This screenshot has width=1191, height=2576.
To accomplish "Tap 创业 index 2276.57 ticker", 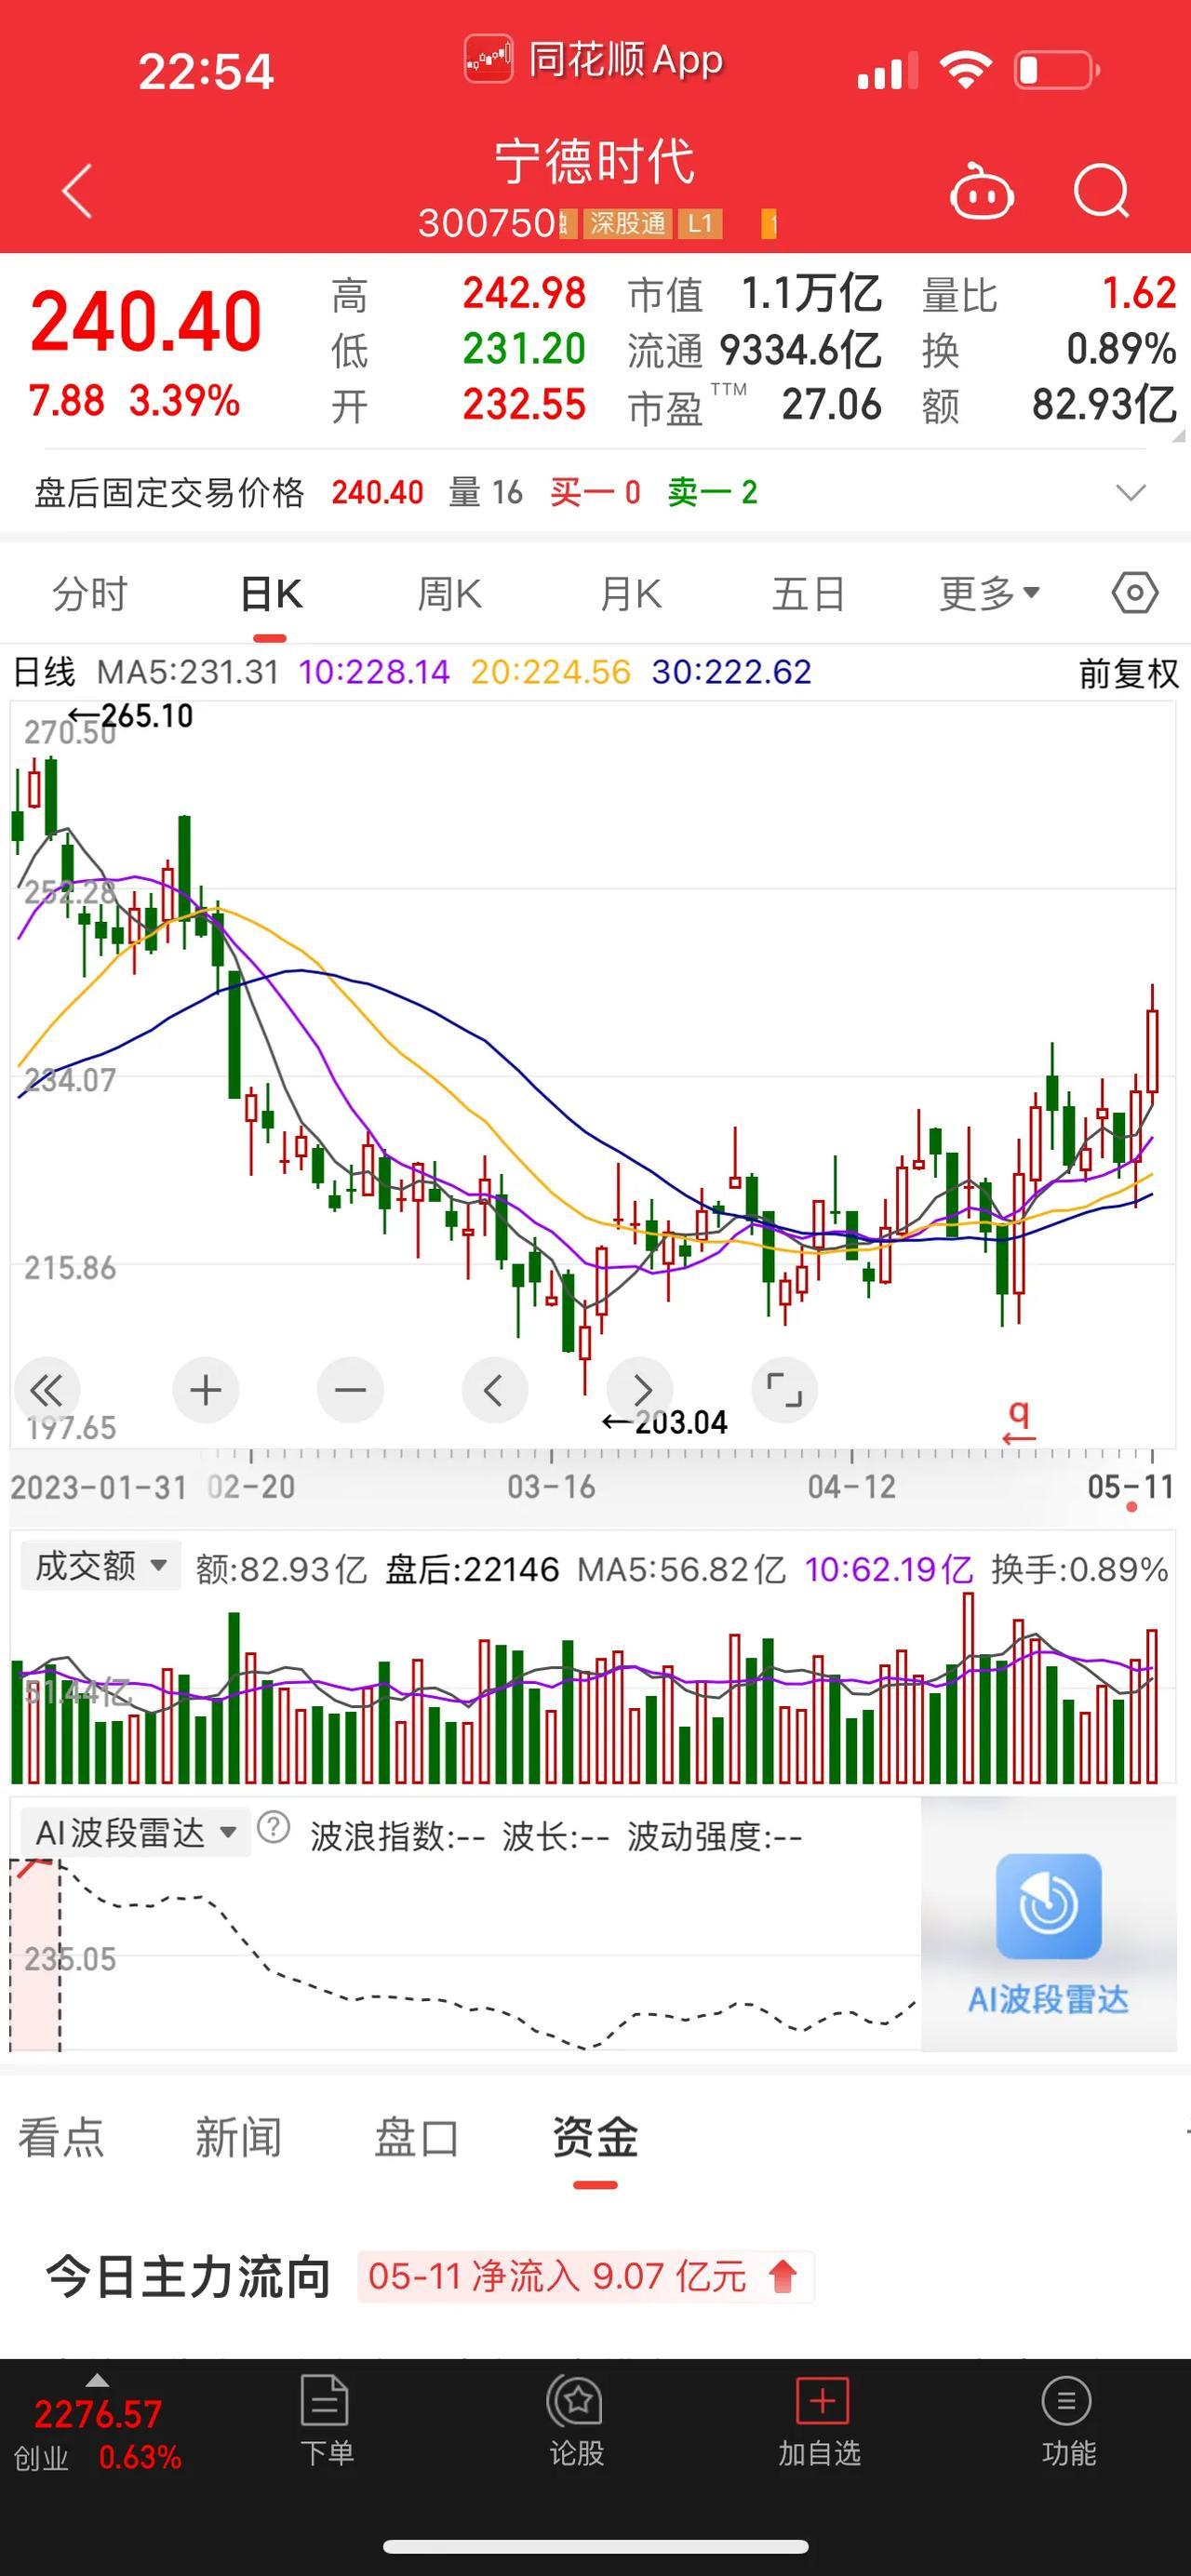I will [97, 2434].
